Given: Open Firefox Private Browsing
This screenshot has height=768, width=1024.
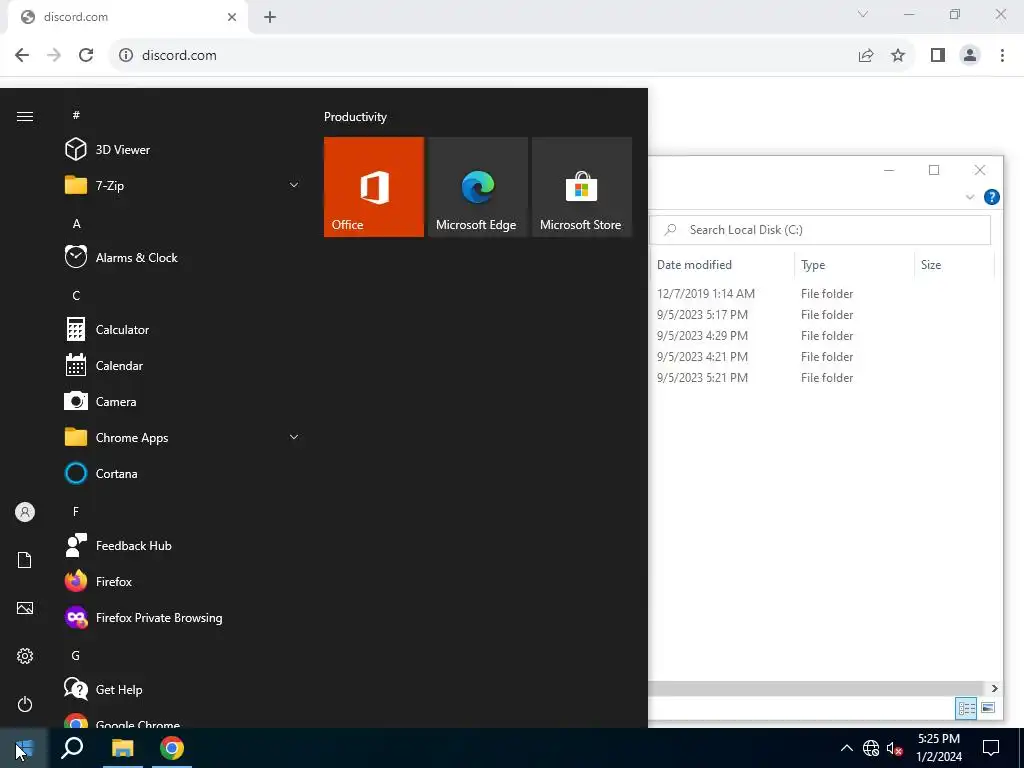Looking at the screenshot, I should coord(183,617).
